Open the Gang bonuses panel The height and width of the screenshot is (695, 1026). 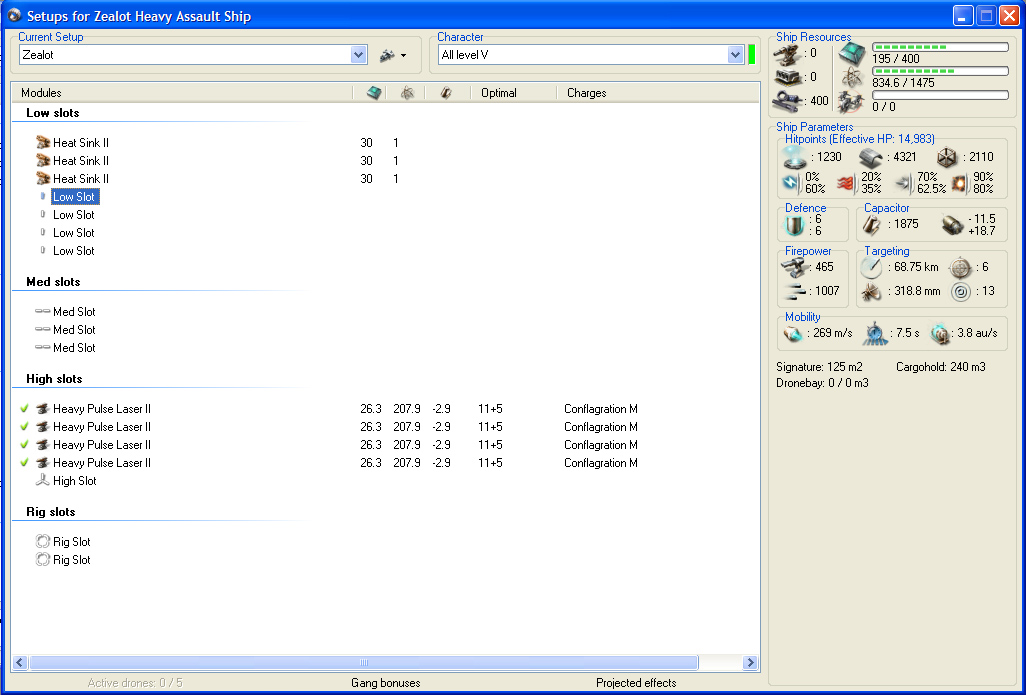385,683
